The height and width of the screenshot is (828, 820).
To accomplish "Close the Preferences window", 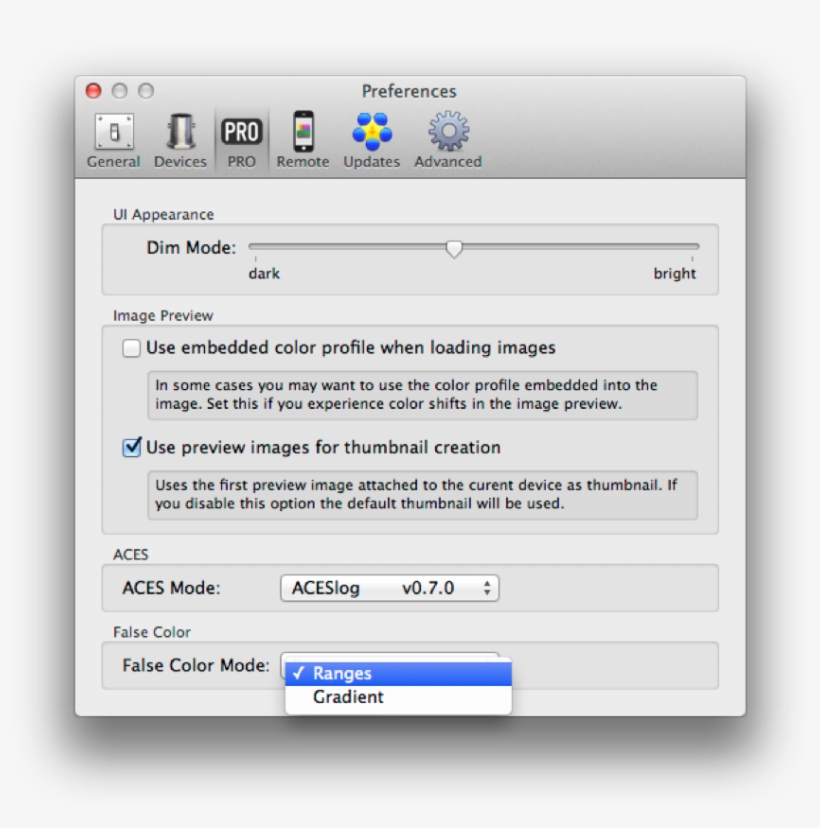I will tap(94, 91).
